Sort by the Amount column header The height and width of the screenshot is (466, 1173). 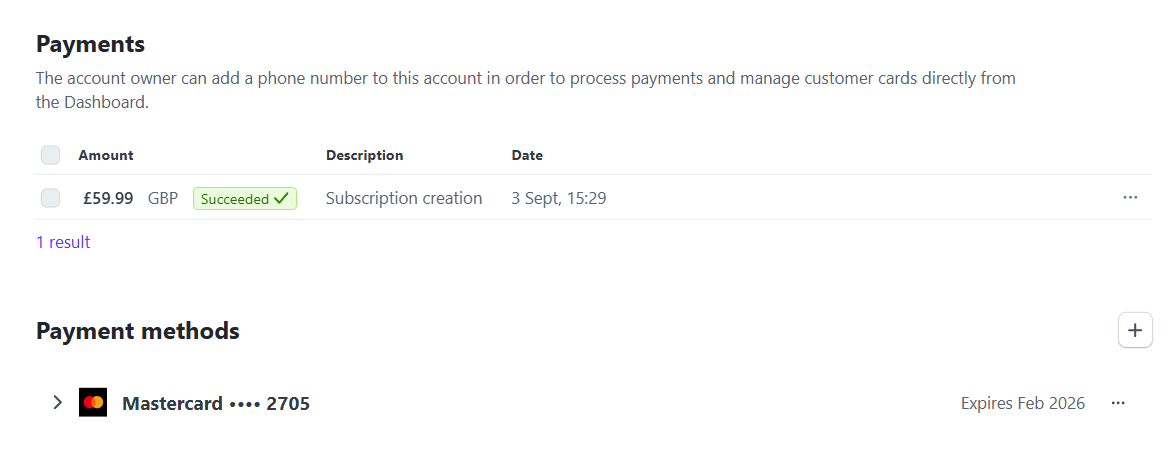click(106, 155)
